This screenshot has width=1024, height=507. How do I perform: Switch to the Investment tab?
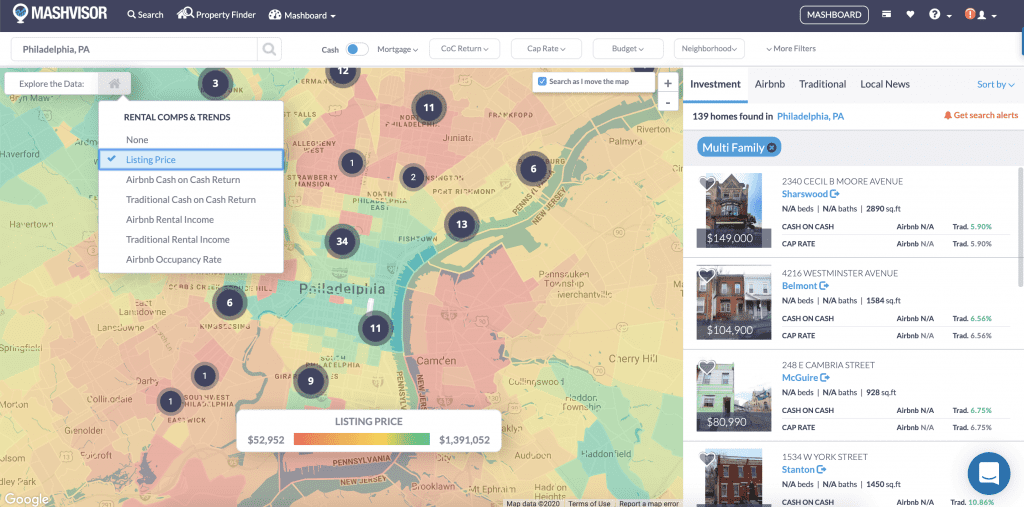[715, 84]
